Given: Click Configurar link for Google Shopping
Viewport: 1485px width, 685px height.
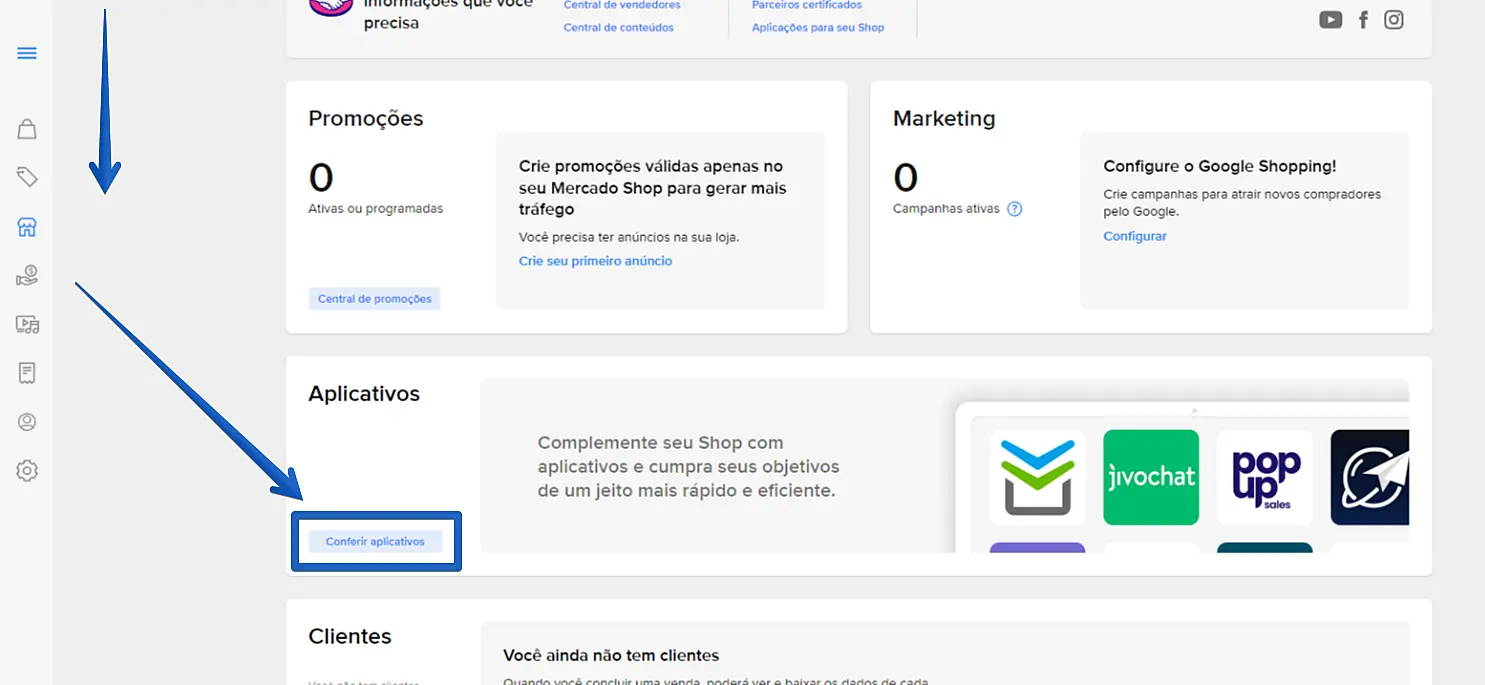Looking at the screenshot, I should [1135, 236].
